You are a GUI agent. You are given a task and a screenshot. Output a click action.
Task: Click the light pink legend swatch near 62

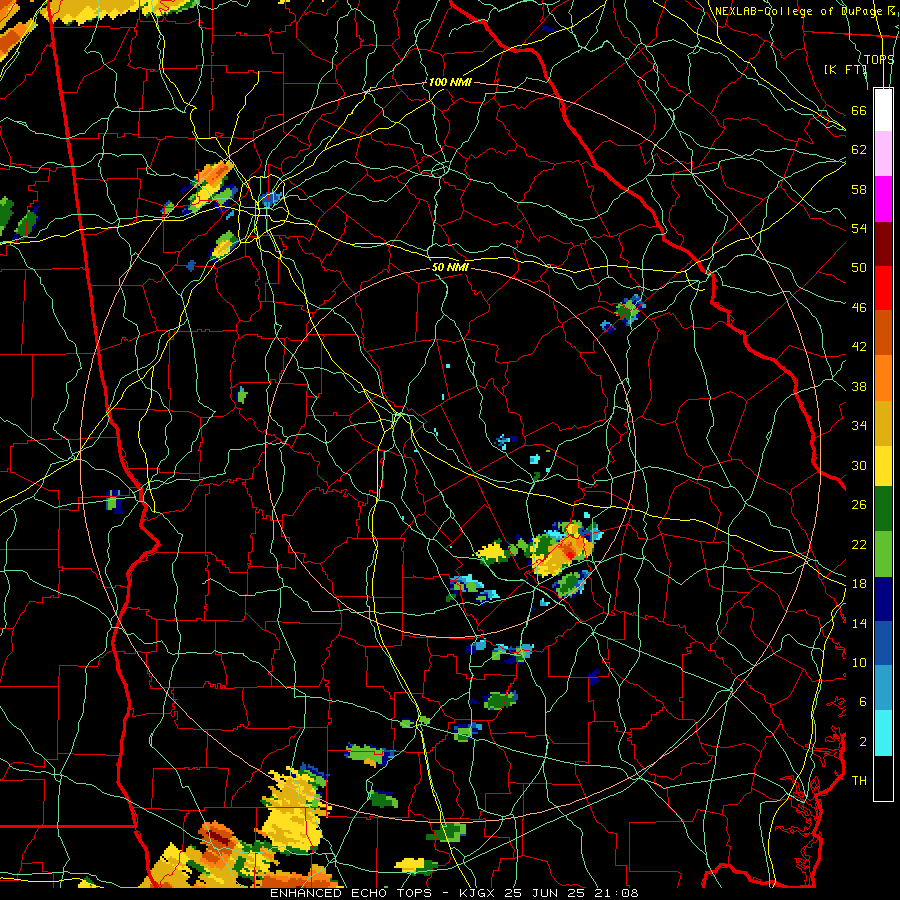tap(883, 154)
